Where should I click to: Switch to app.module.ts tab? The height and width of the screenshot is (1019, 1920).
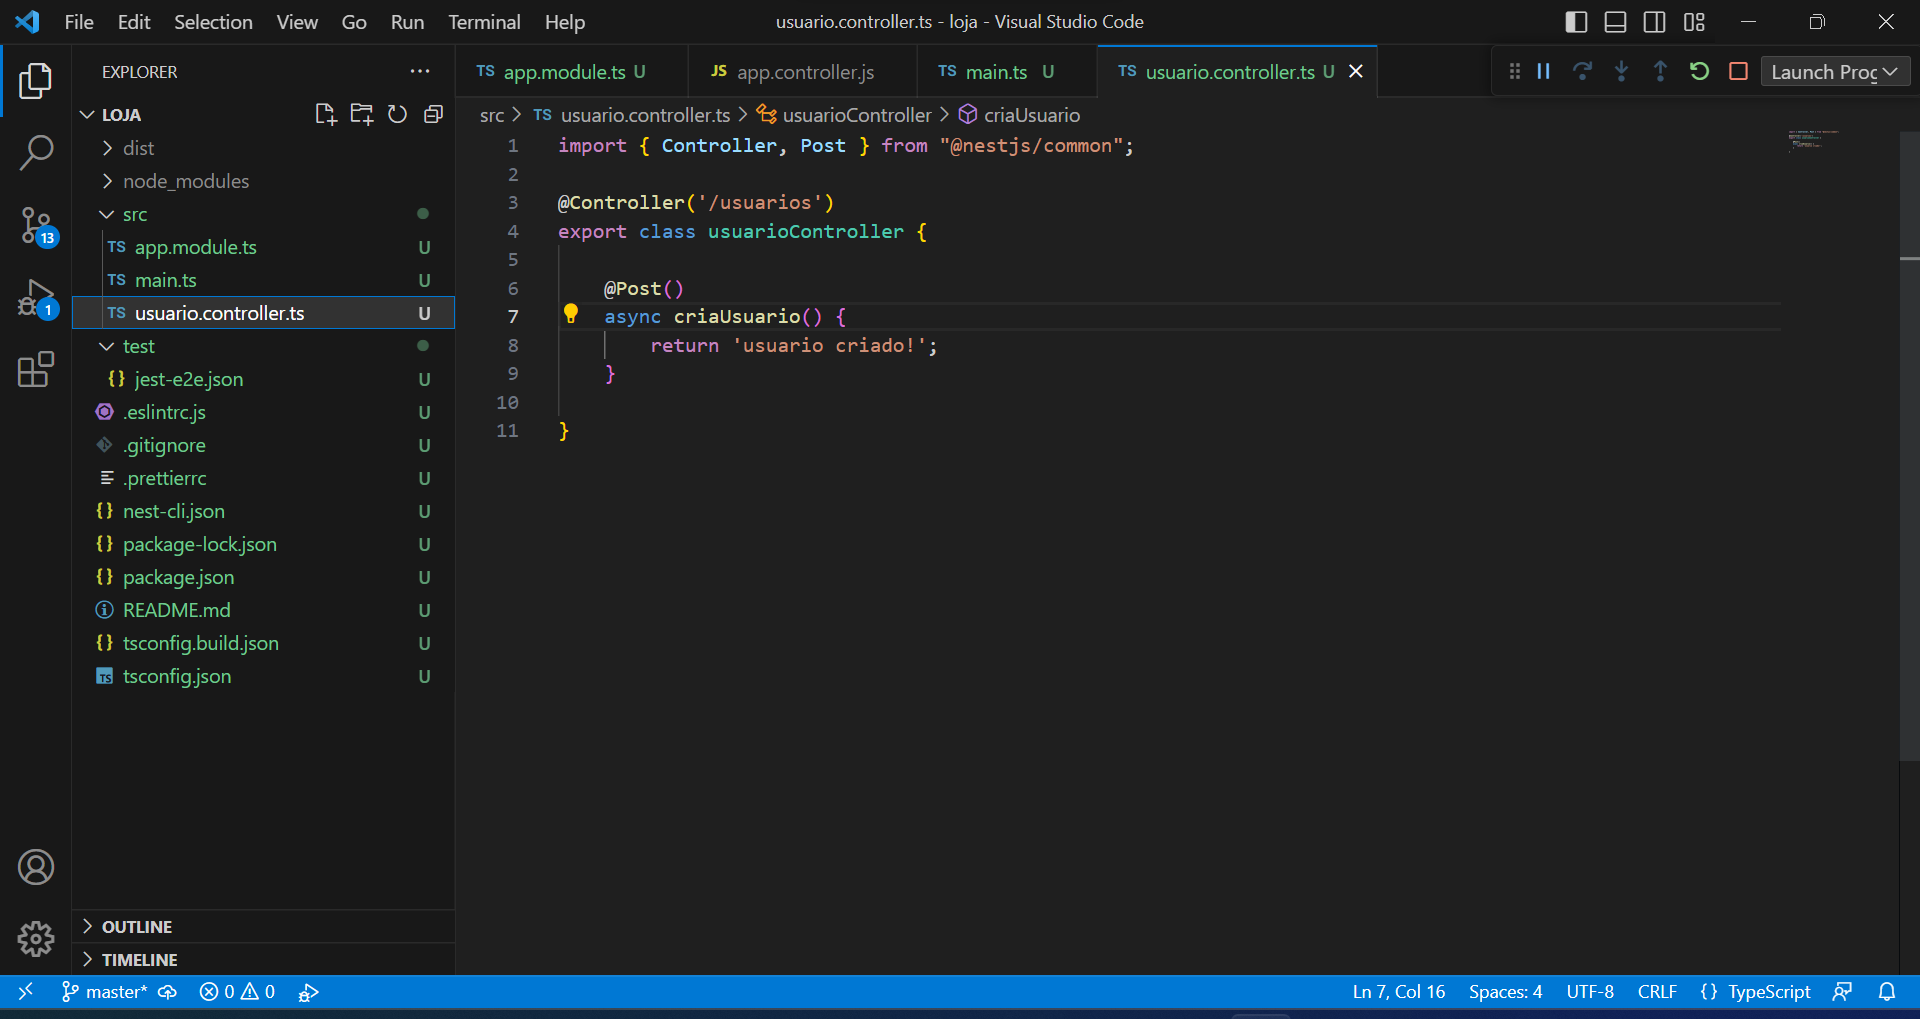click(x=572, y=71)
